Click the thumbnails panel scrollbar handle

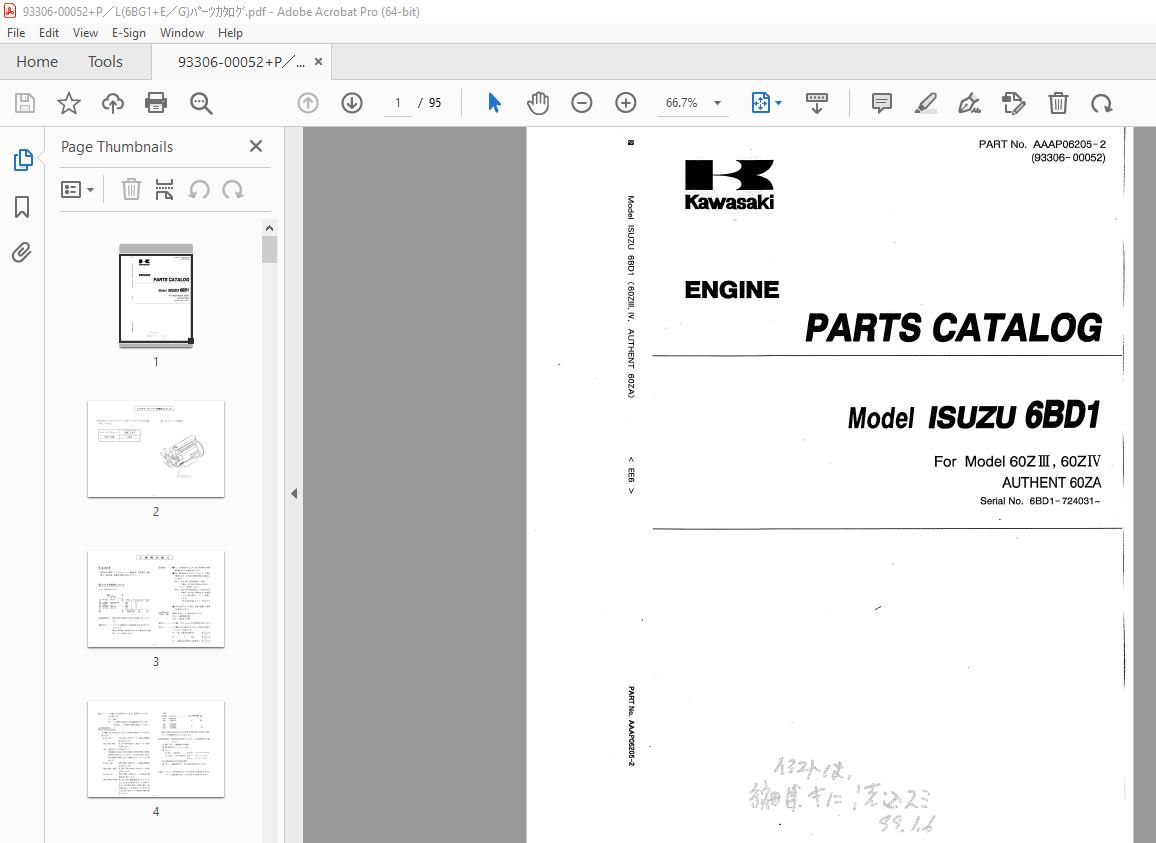pyautogui.click(x=269, y=249)
